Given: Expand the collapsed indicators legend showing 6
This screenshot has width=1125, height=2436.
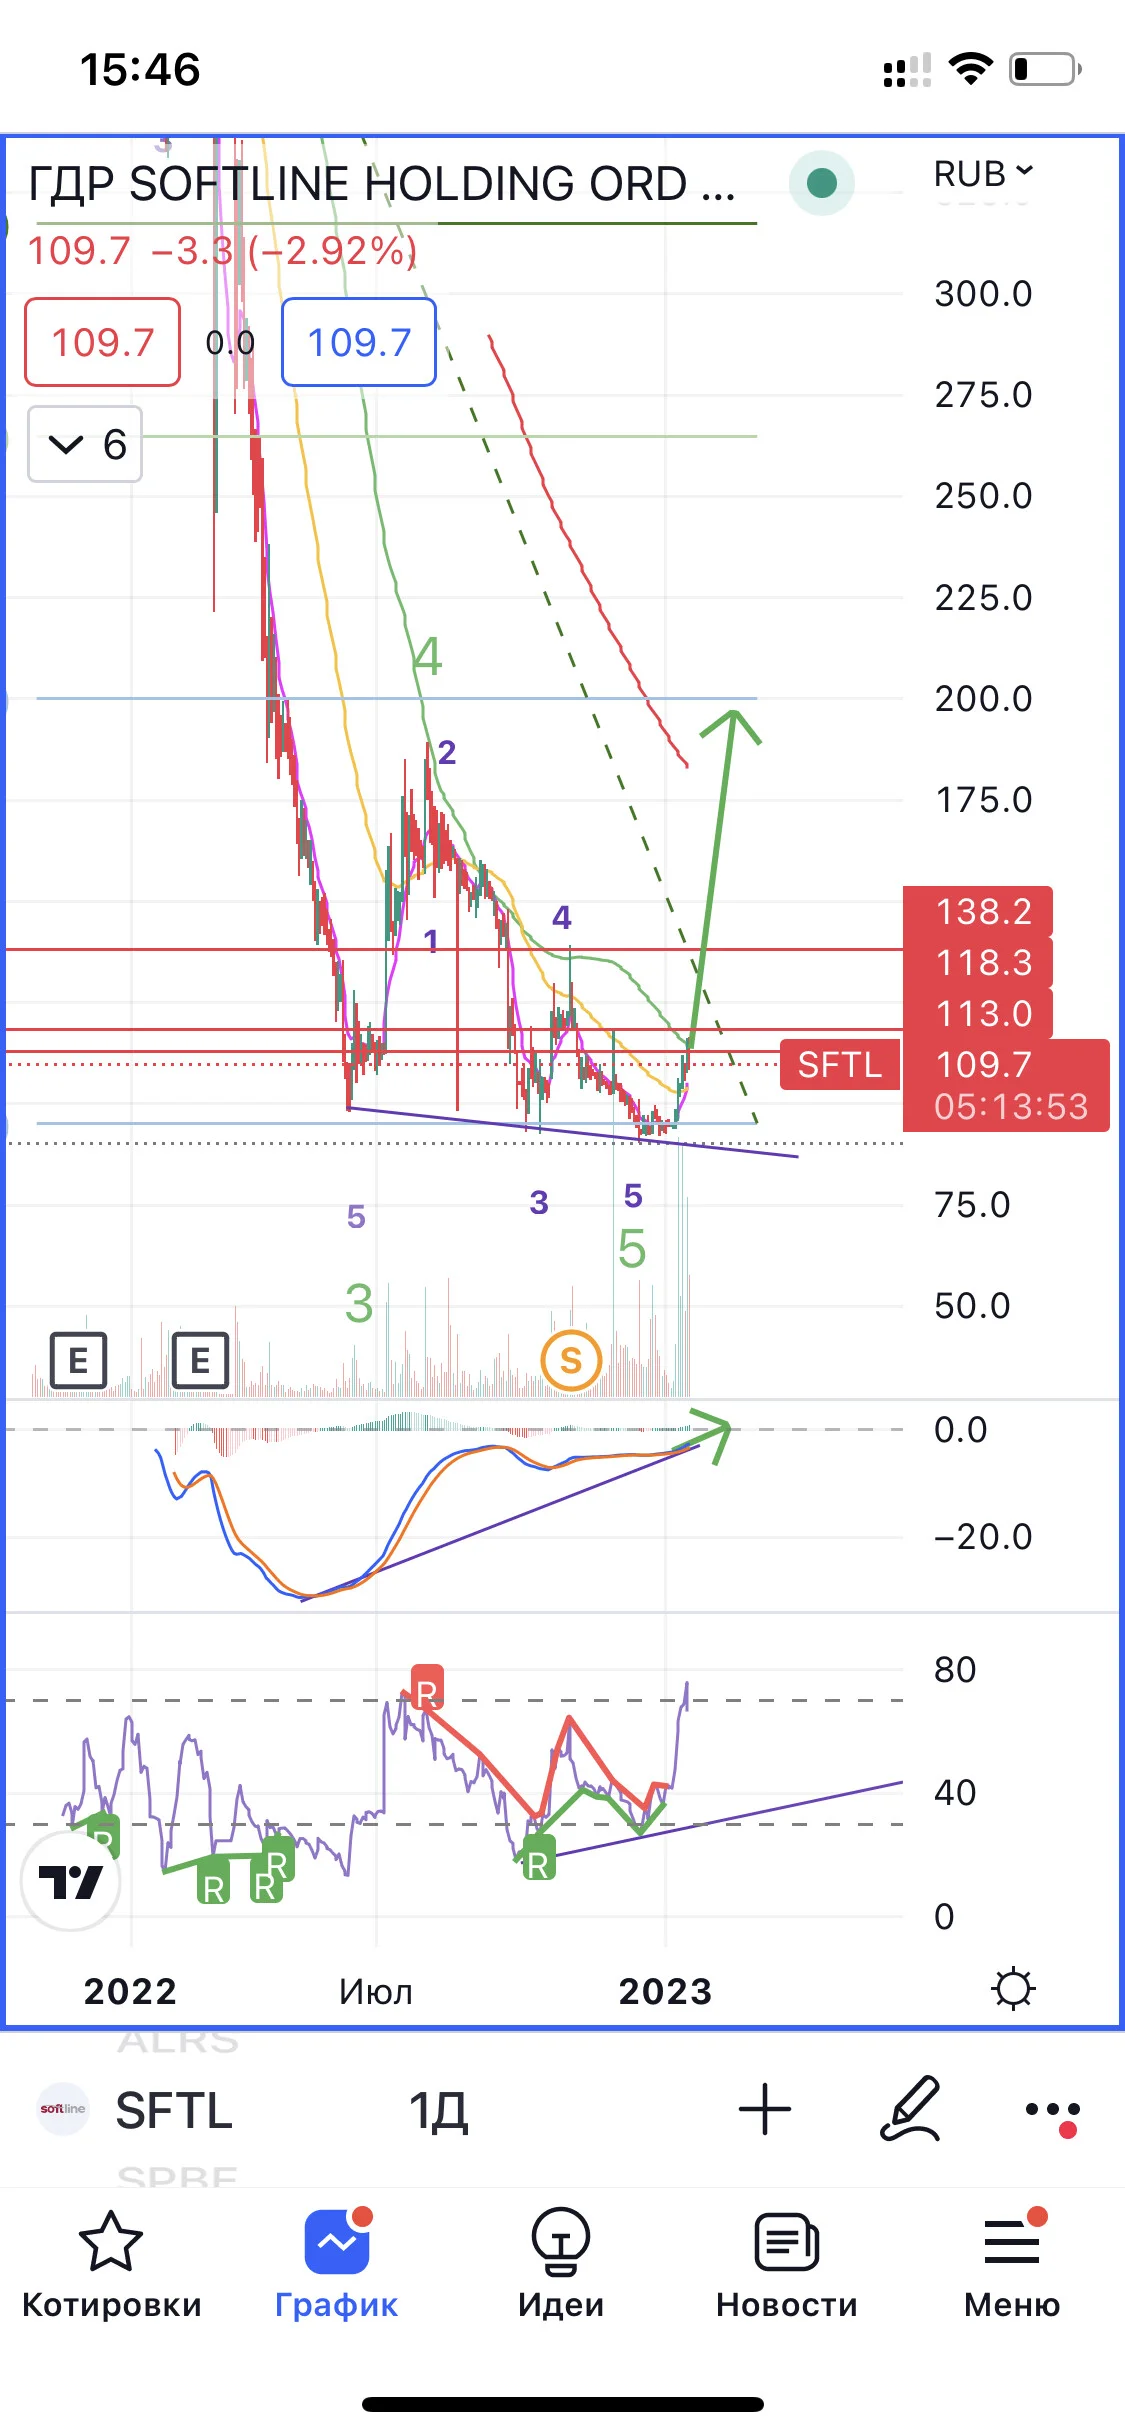Looking at the screenshot, I should pos(85,444).
